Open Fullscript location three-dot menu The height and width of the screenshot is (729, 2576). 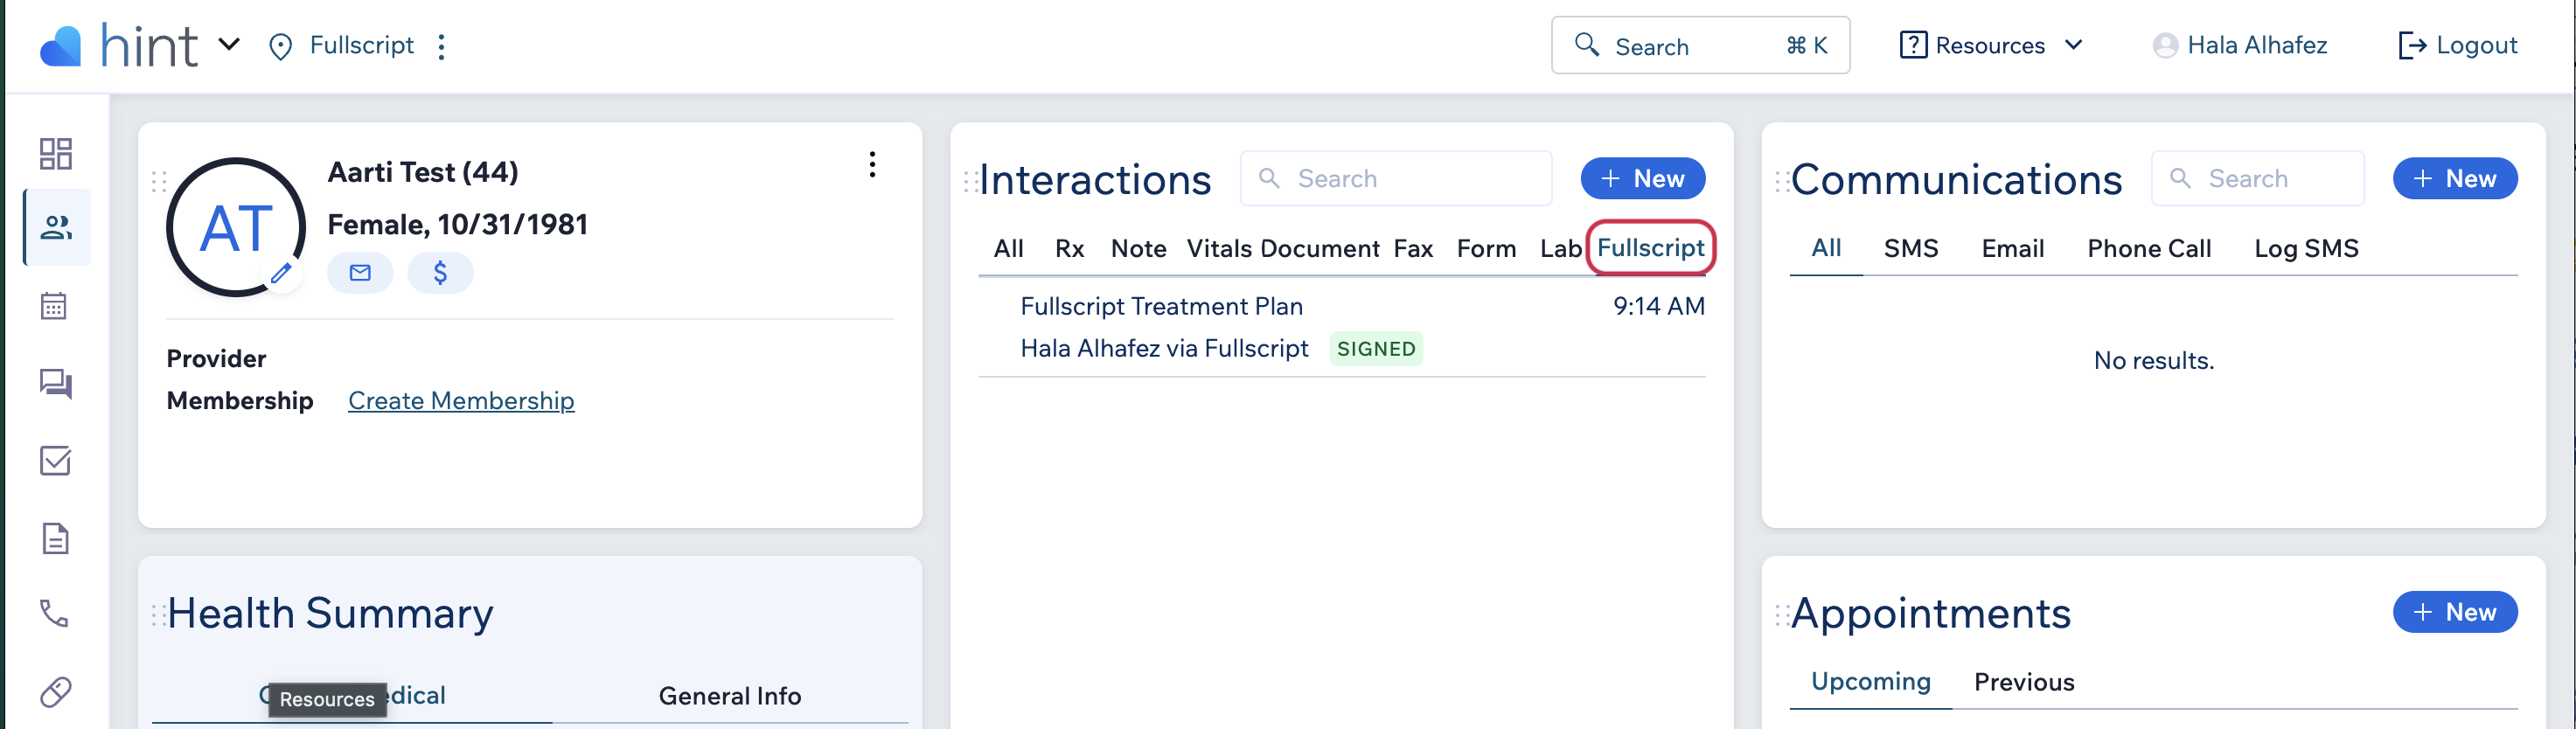pos(442,46)
